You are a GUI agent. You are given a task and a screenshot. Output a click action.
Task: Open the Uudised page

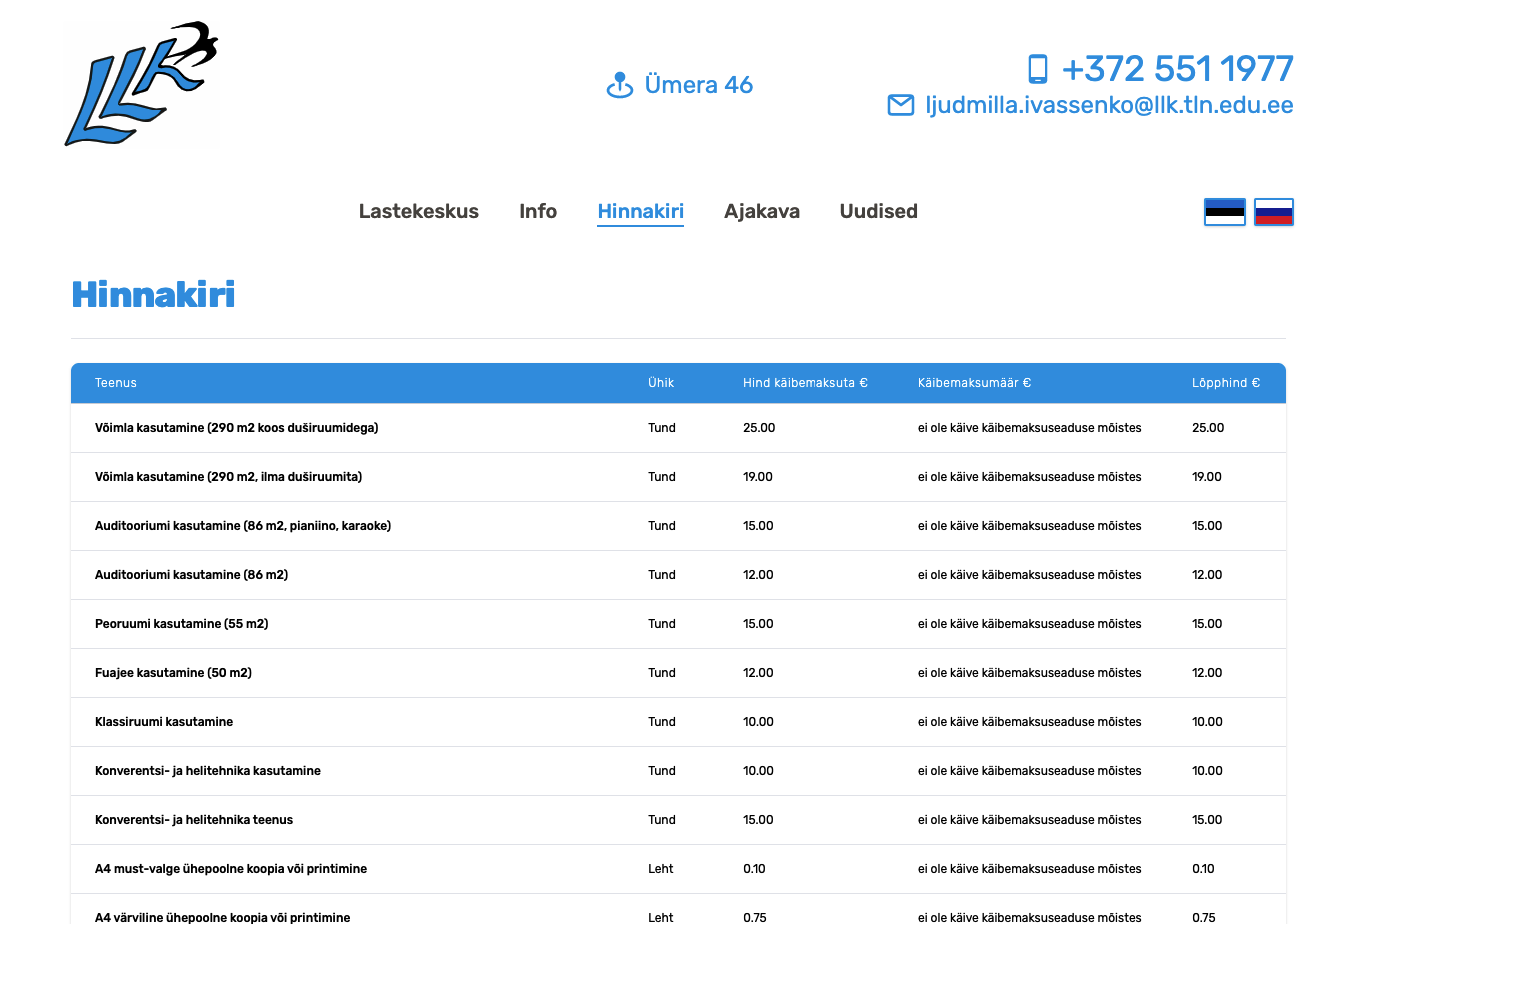point(878,211)
